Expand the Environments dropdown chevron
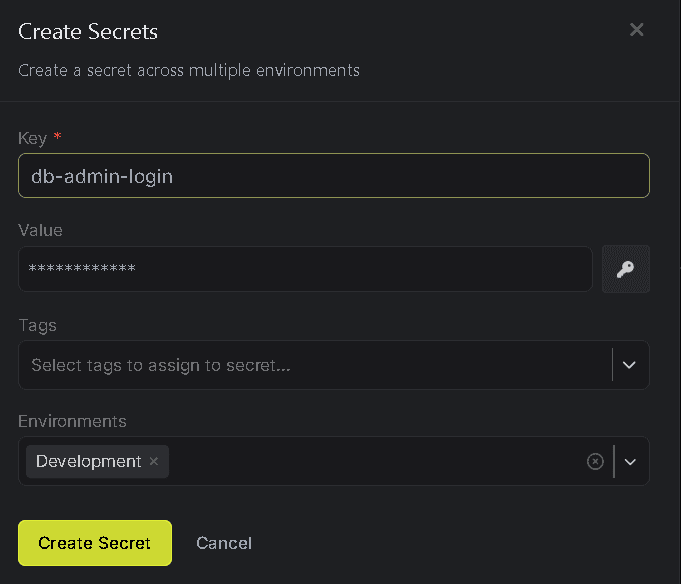 [x=629, y=461]
